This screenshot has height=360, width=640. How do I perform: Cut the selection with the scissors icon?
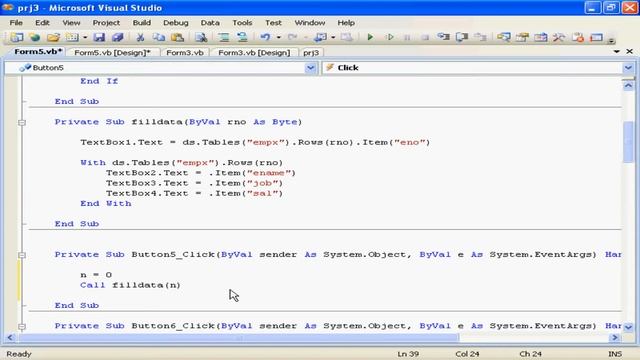click(x=140, y=38)
